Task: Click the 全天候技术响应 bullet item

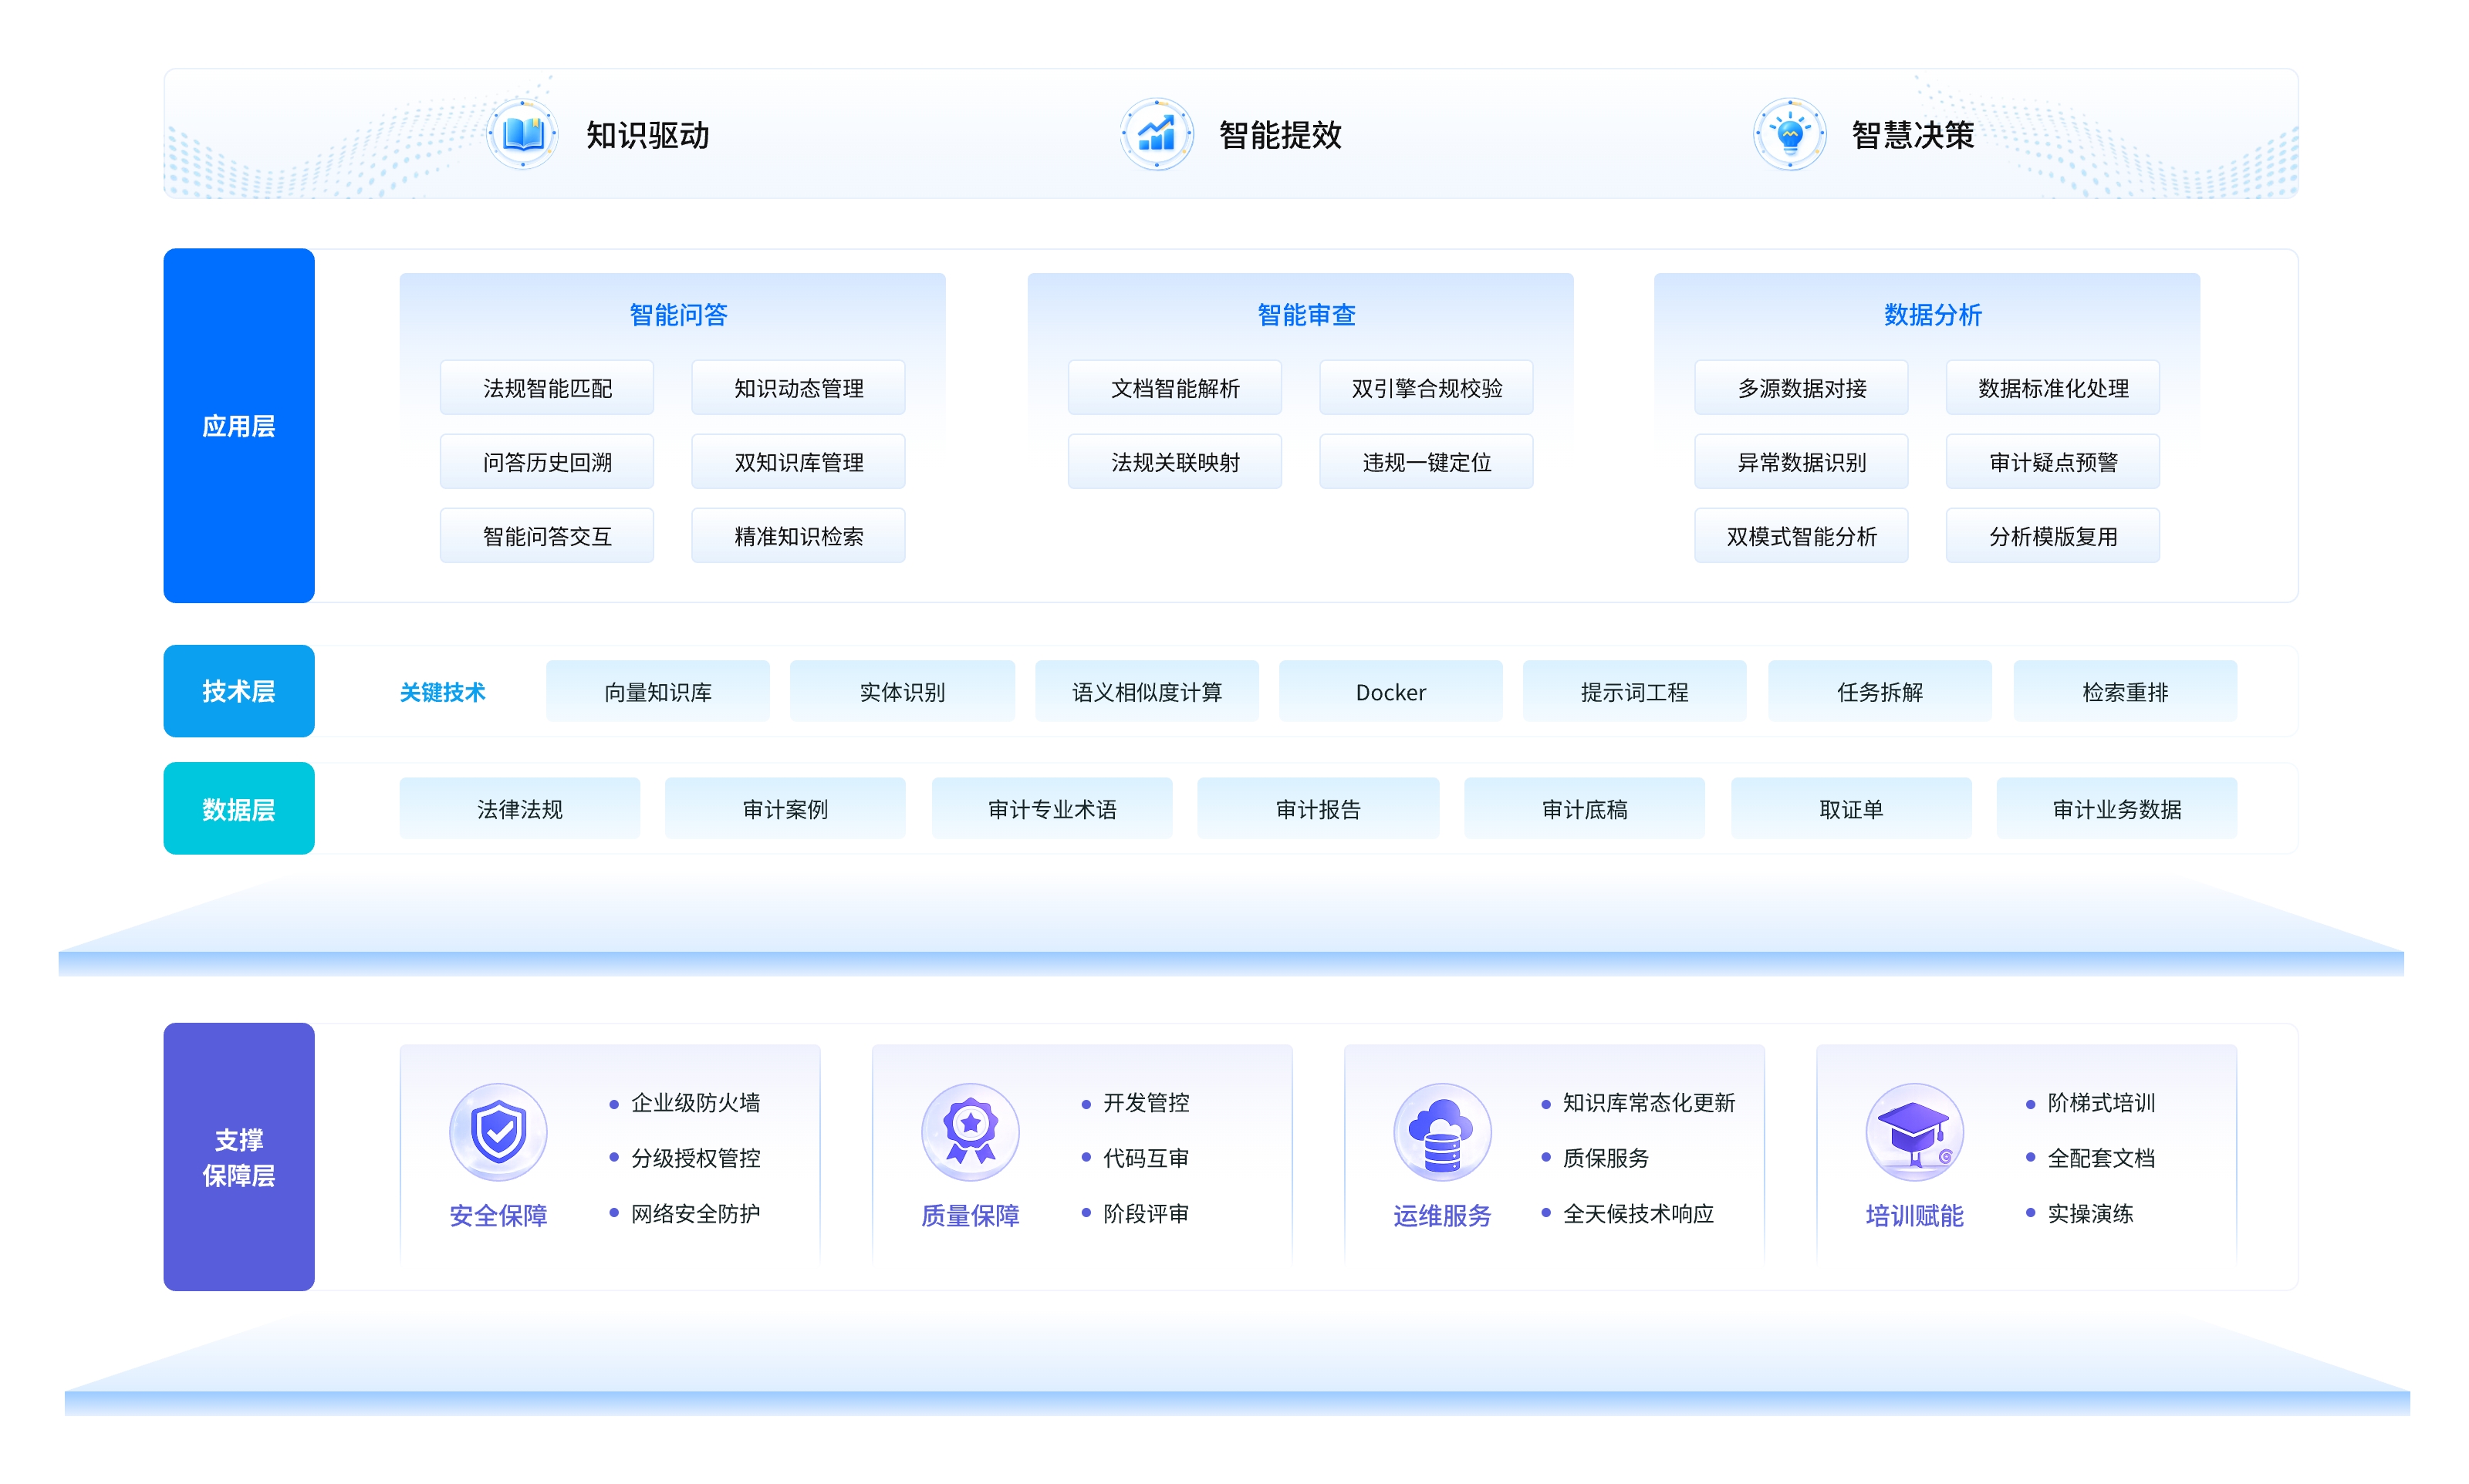Action: pyautogui.click(x=1638, y=1213)
